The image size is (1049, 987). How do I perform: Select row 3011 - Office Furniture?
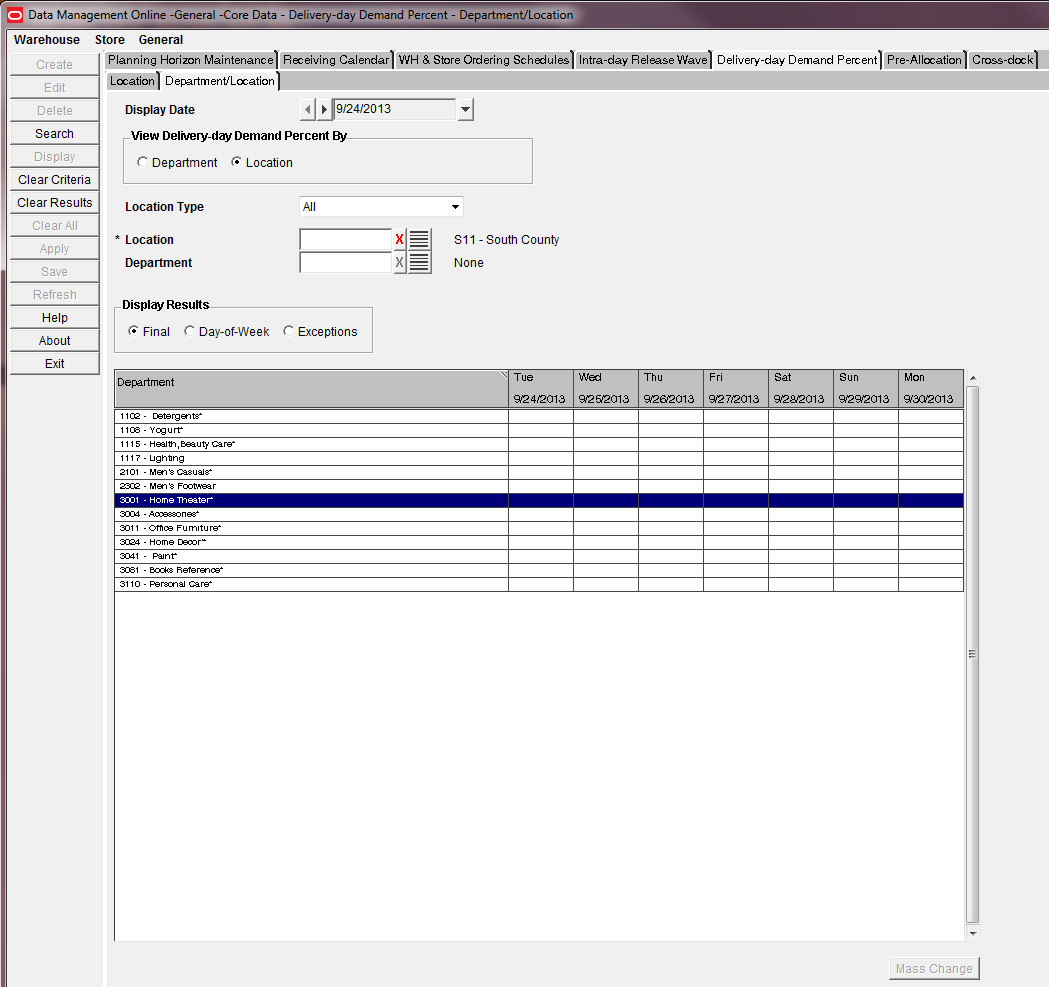click(539, 529)
